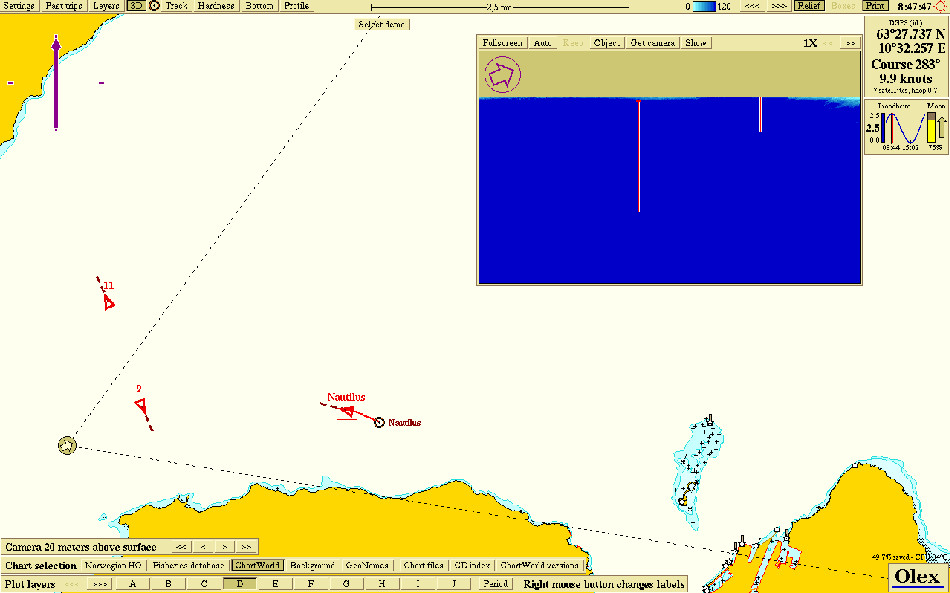Select plot layer J
The width and height of the screenshot is (950, 593).
[x=454, y=585]
